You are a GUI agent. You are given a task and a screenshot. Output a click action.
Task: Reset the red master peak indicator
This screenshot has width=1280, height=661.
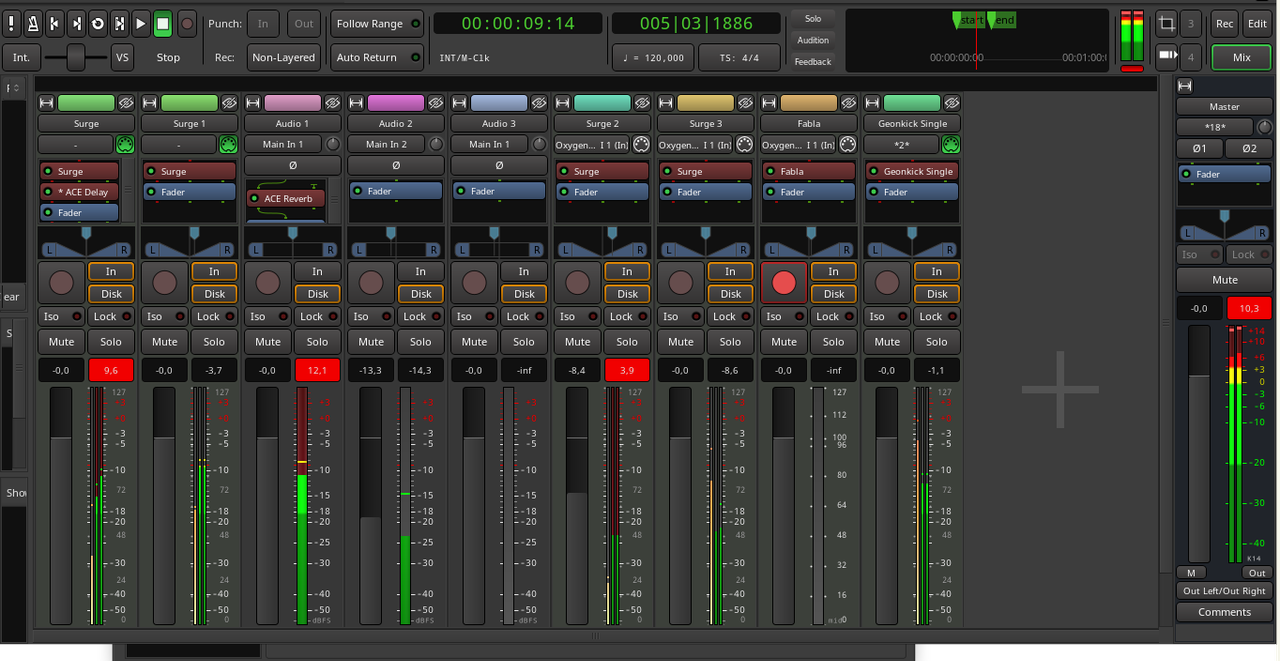pyautogui.click(x=1132, y=68)
